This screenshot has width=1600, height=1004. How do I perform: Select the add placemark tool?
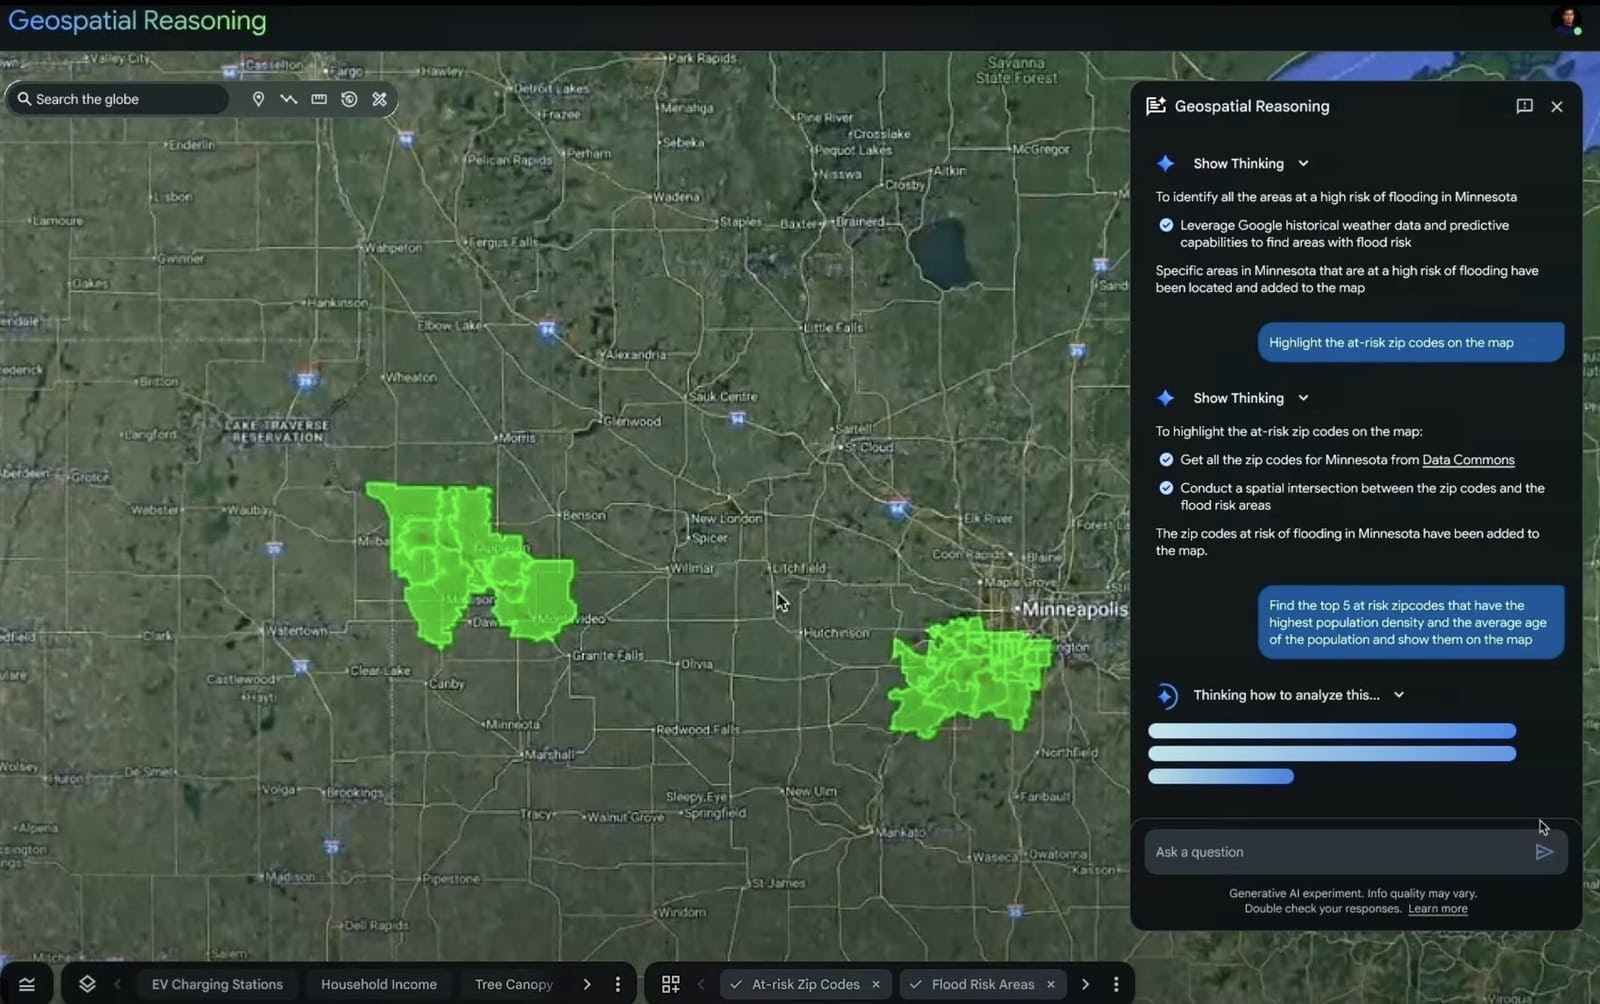pyautogui.click(x=259, y=99)
